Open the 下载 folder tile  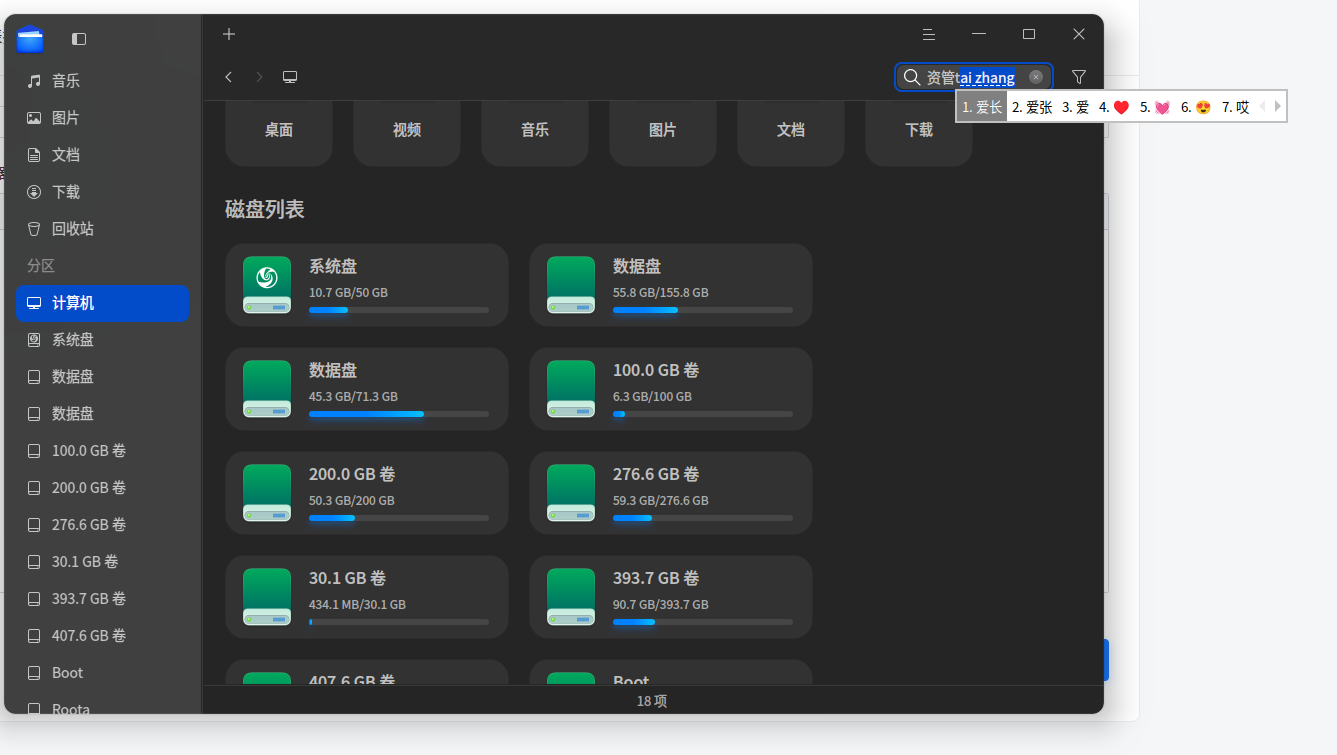point(919,132)
